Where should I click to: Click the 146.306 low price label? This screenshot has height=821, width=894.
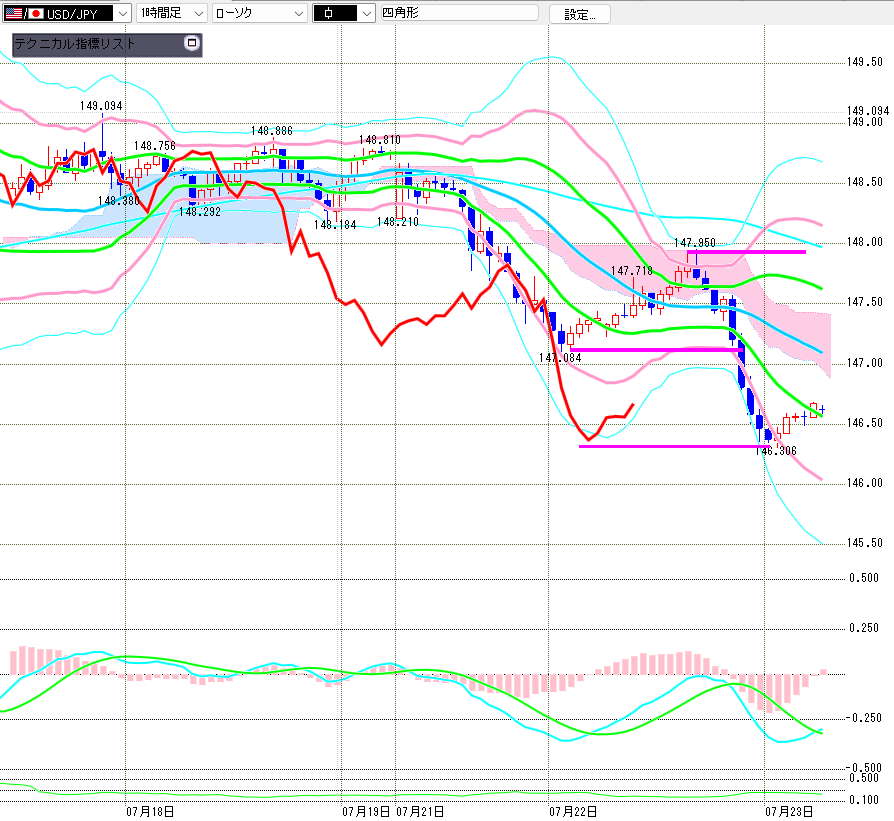[x=776, y=451]
